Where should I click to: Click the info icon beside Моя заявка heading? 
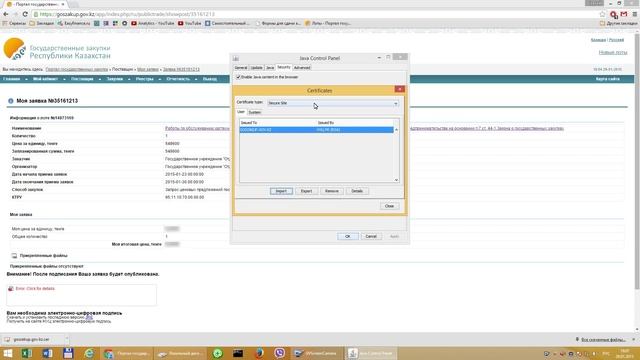(11, 101)
